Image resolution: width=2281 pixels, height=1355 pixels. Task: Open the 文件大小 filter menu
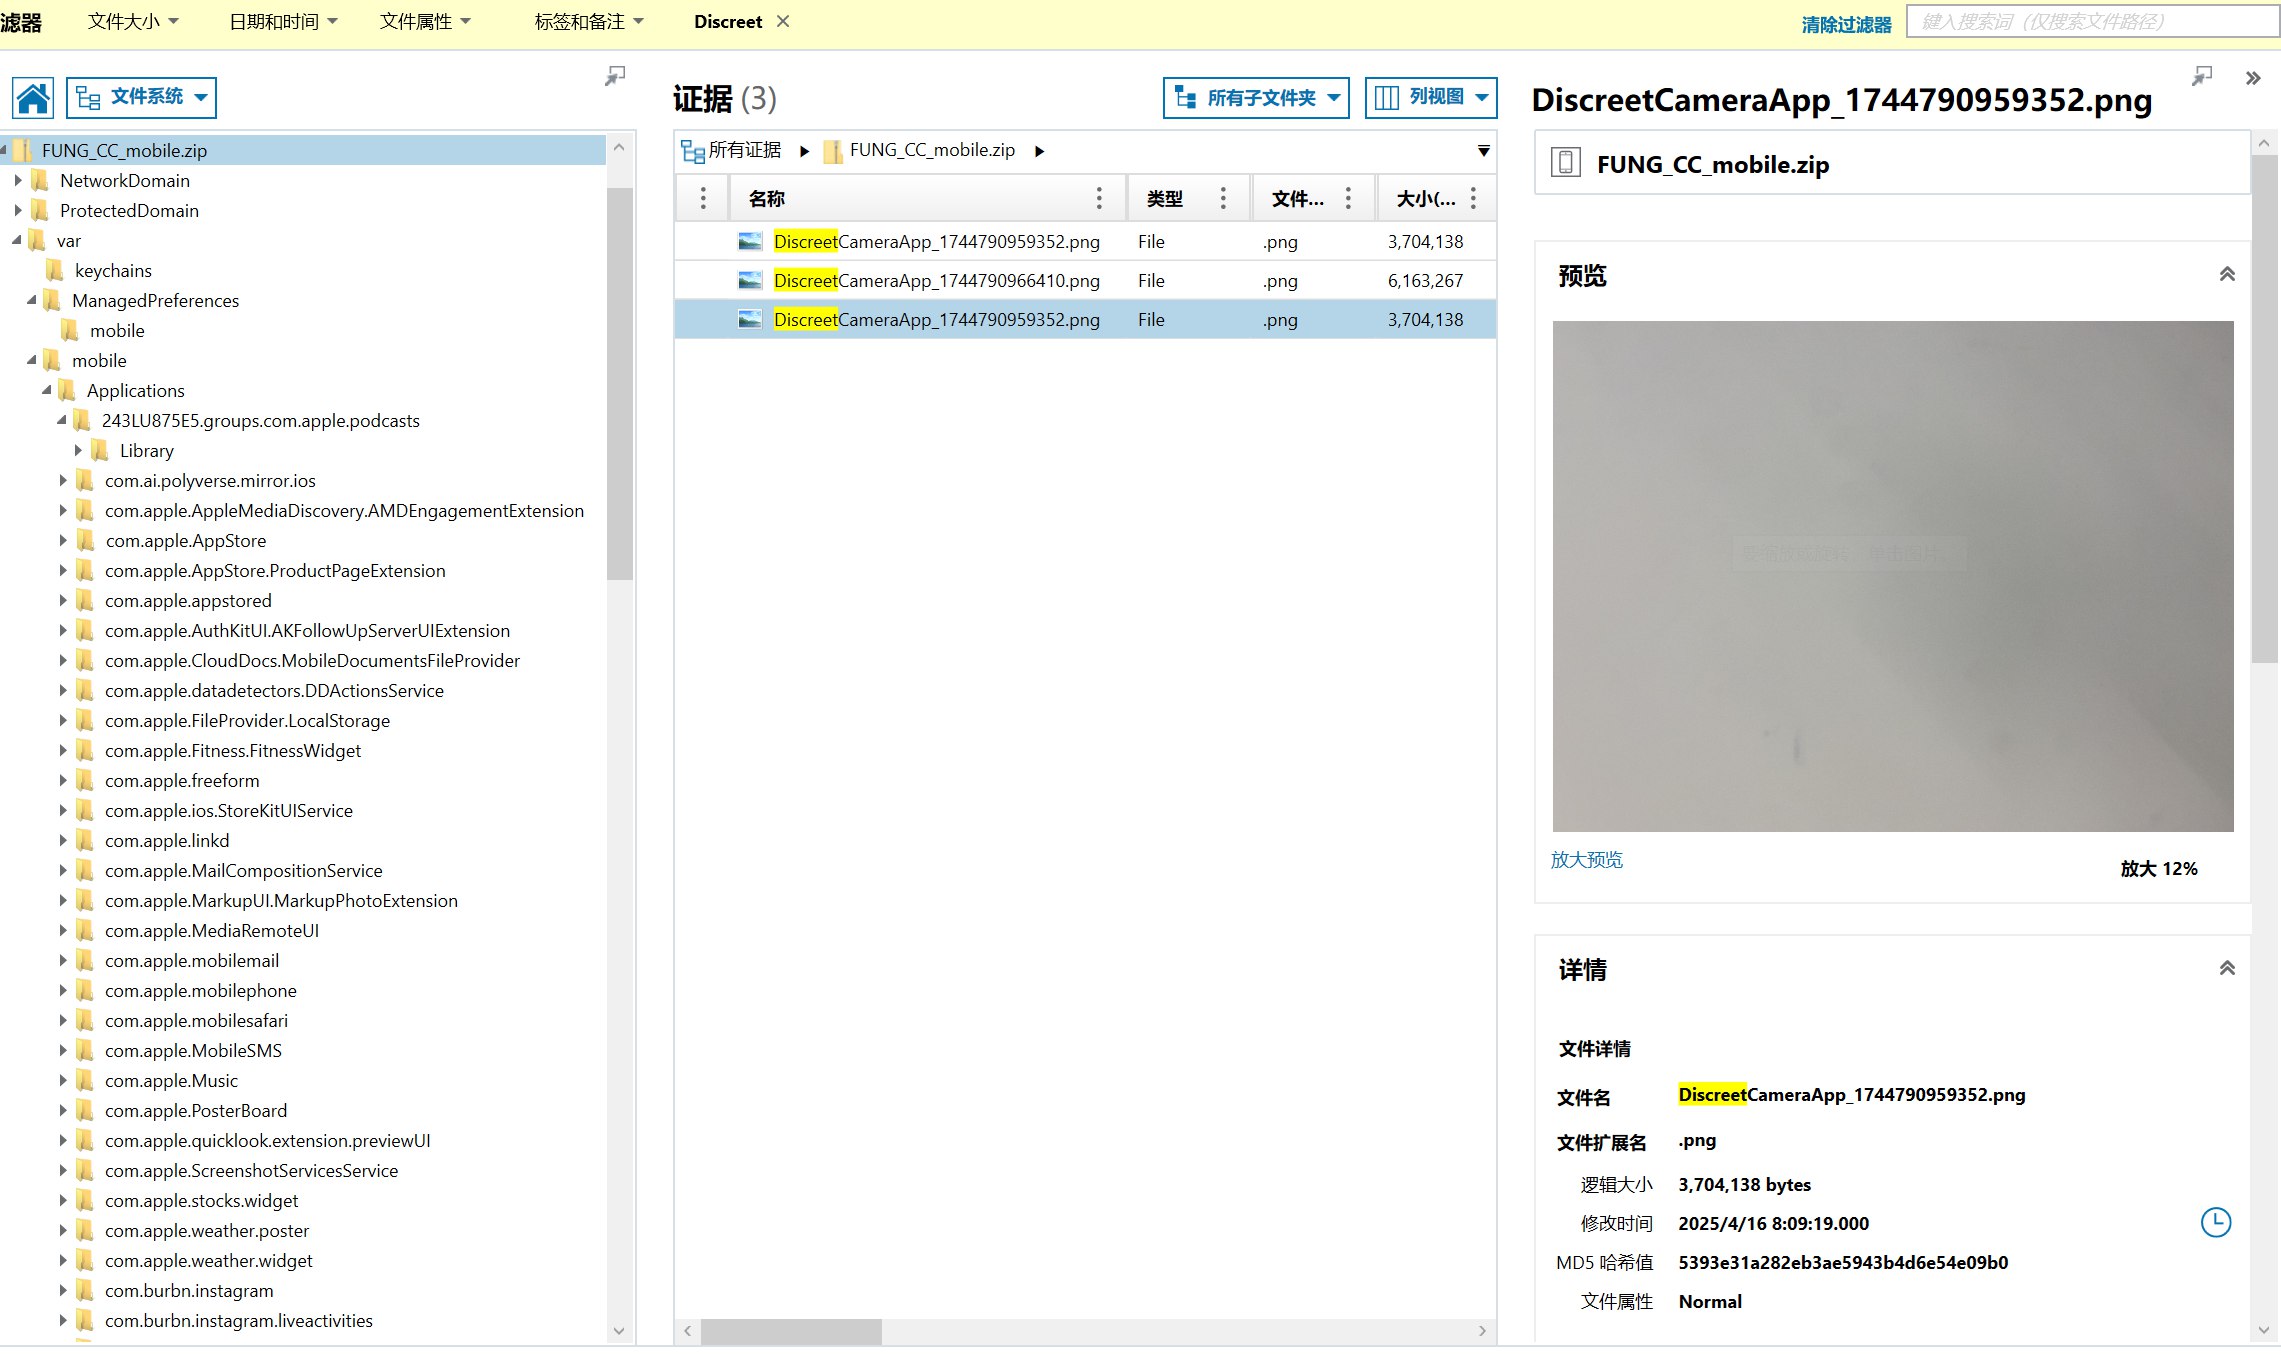tap(132, 21)
